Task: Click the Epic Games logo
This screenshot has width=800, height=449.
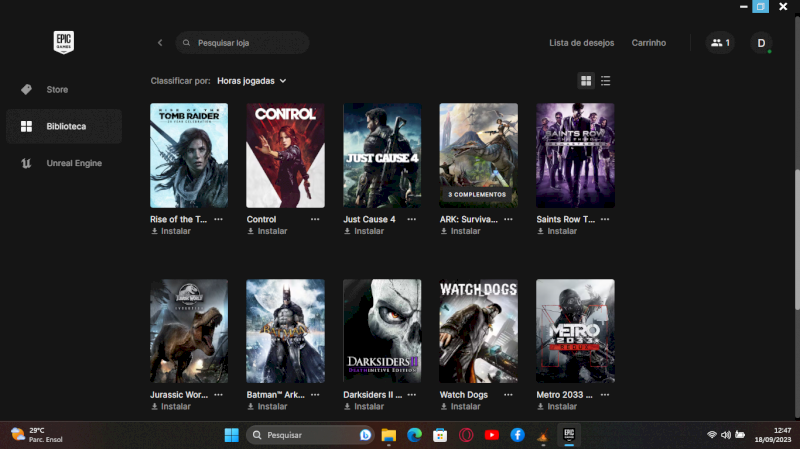Action: point(64,42)
